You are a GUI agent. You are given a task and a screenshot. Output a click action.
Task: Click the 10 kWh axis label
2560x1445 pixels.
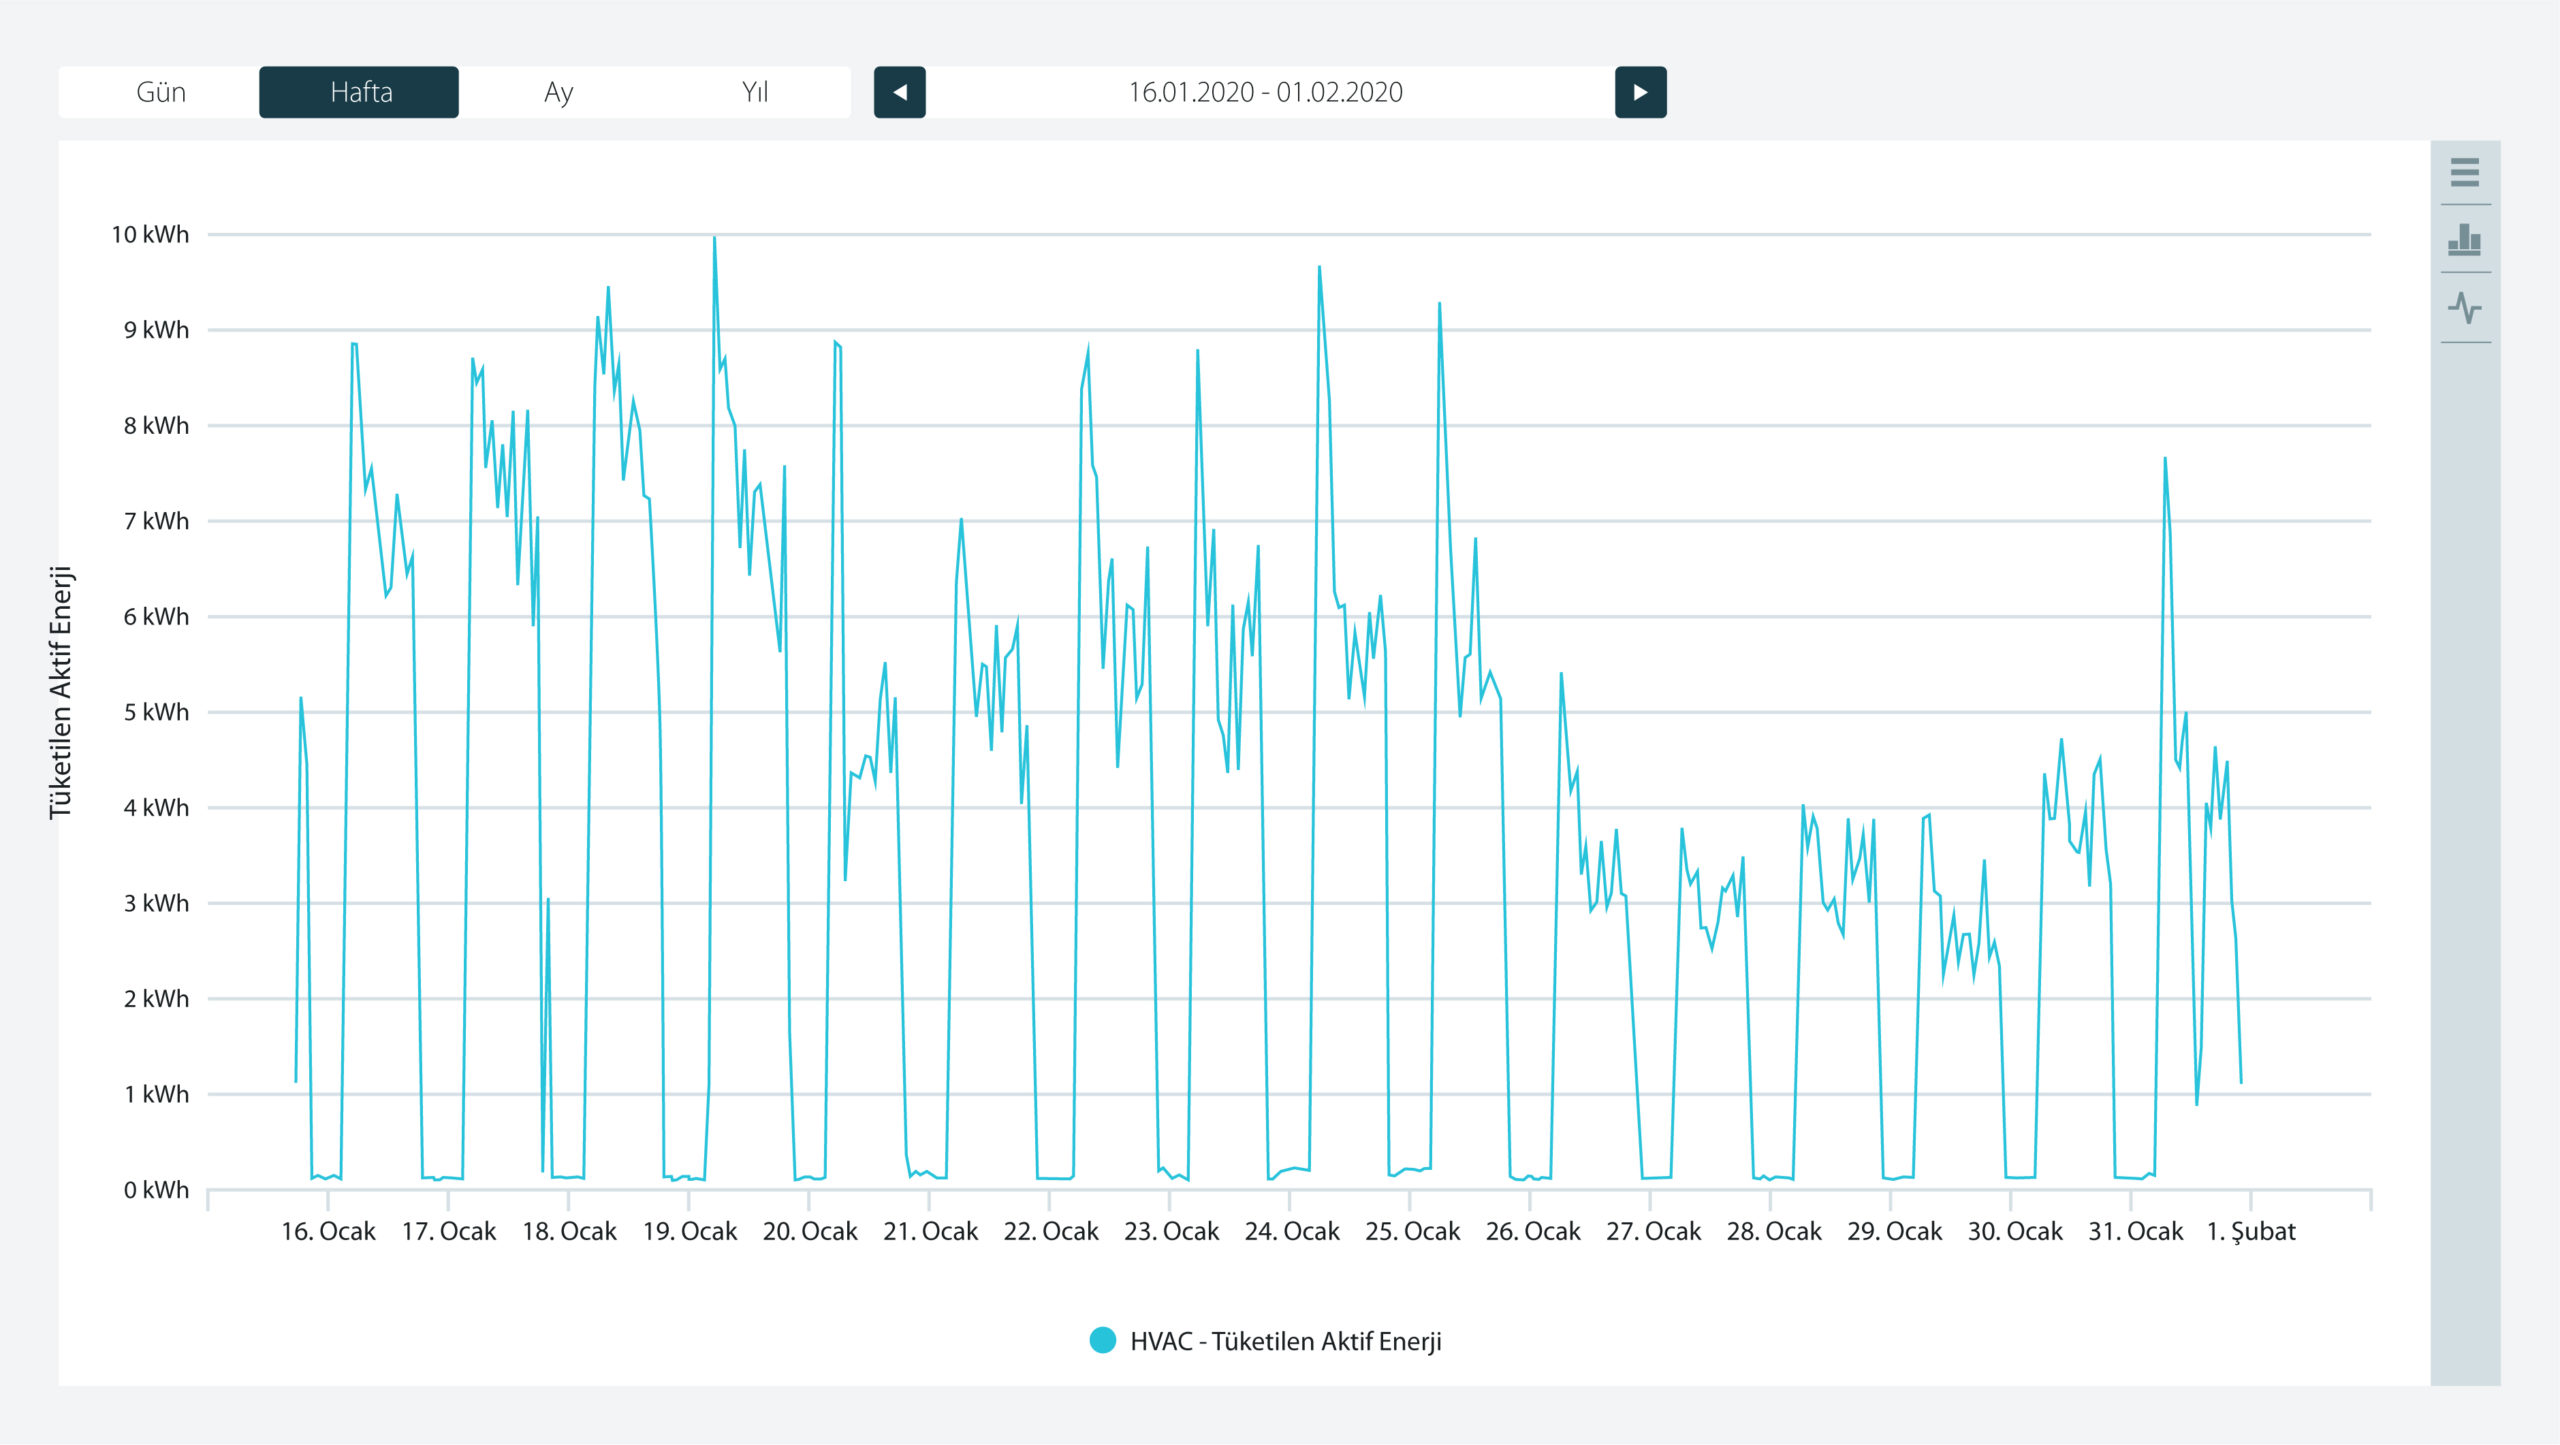[150, 235]
